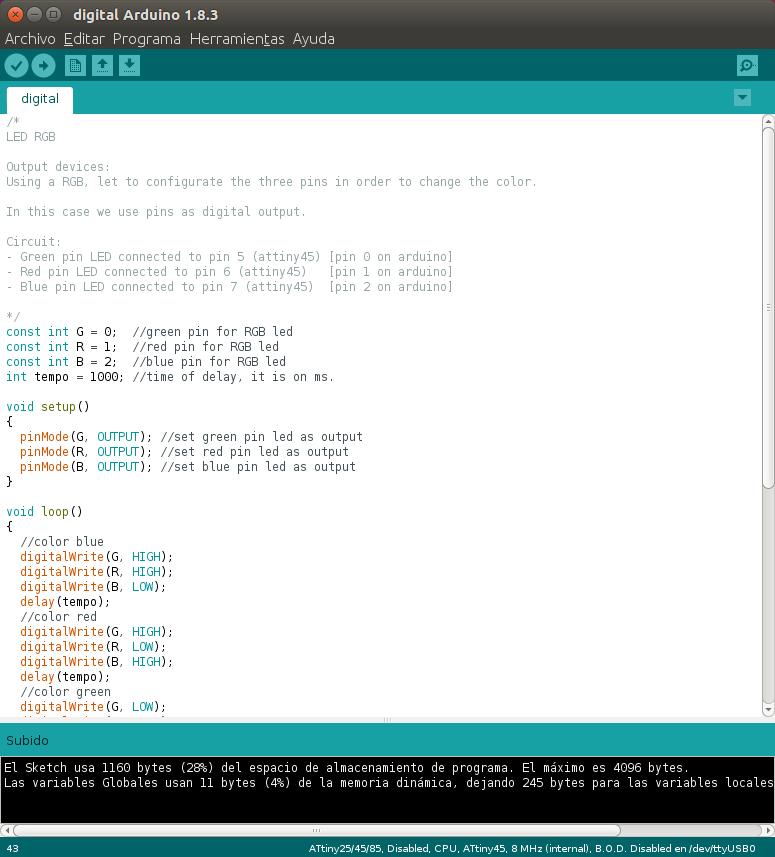The height and width of the screenshot is (857, 775).
Task: Click the '//color green' comment
Action: pos(65,691)
